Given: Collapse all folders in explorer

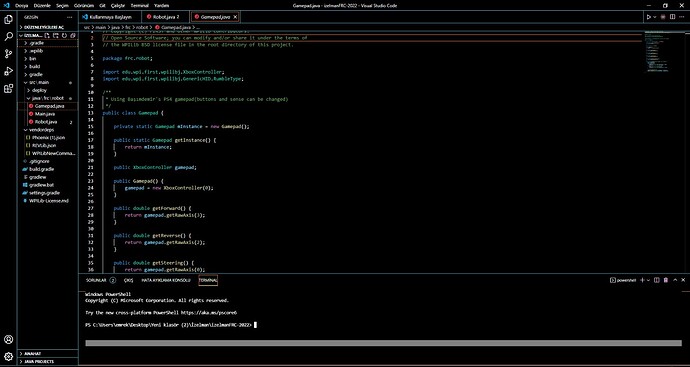Looking at the screenshot, I should click(x=73, y=35).
